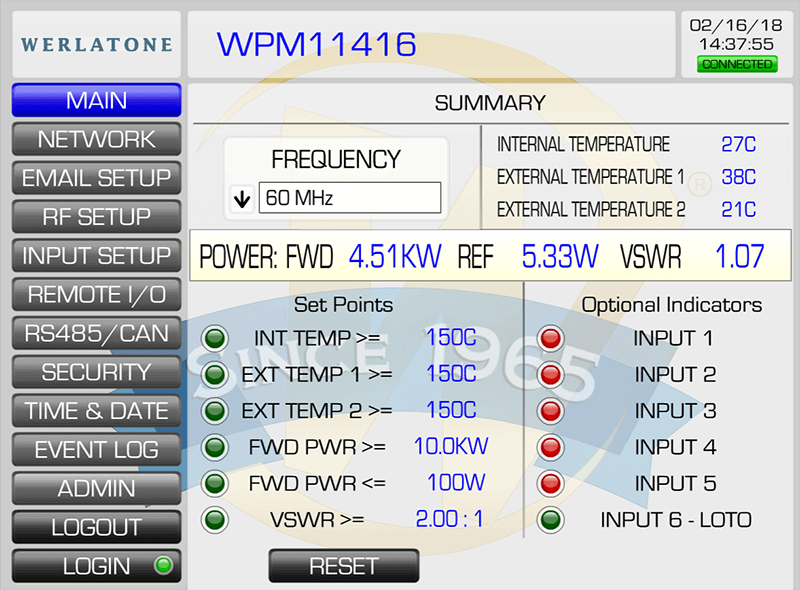The height and width of the screenshot is (590, 800).
Task: Go to SECURITY settings
Action: (96, 372)
